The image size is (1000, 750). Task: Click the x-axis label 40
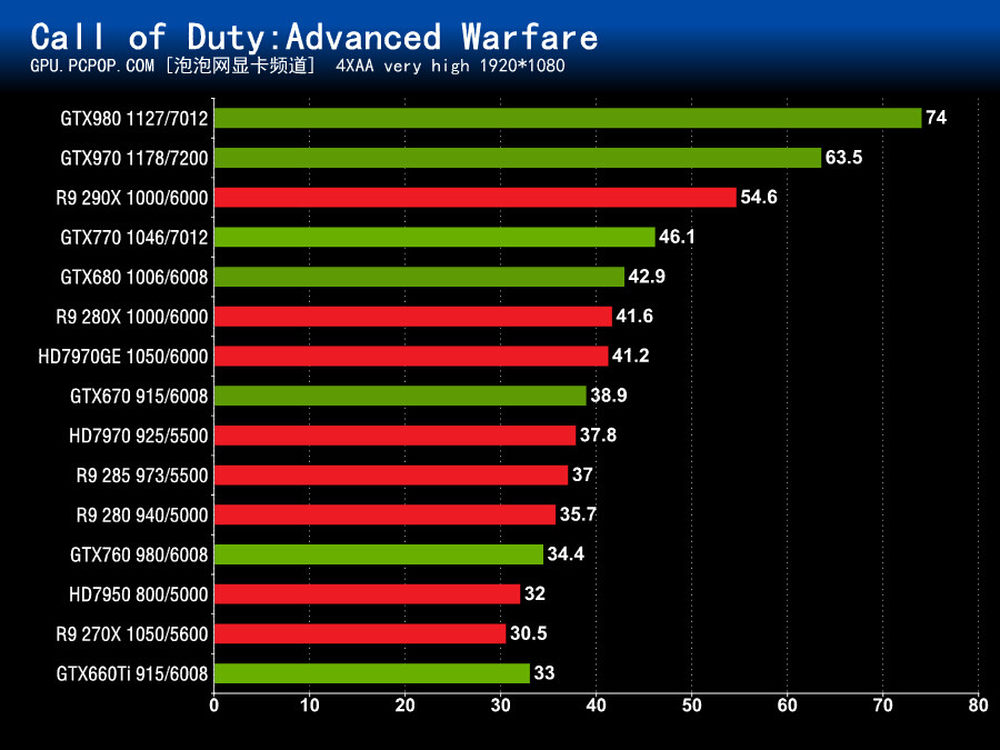(596, 705)
